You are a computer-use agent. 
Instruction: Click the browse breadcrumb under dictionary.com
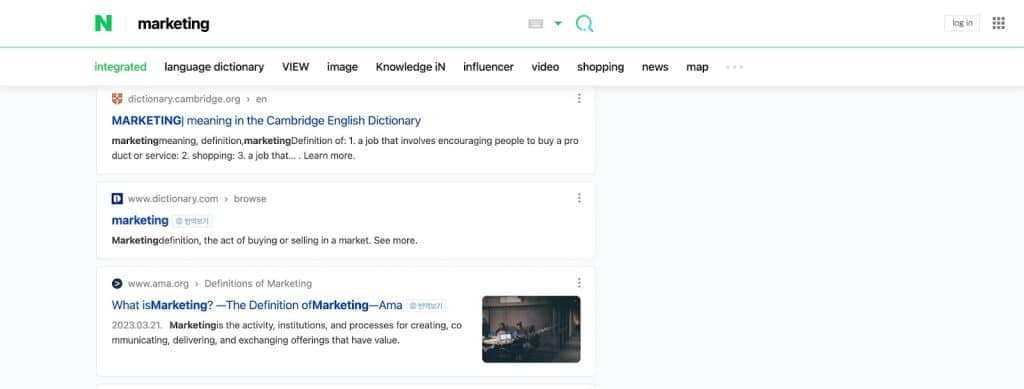point(250,198)
